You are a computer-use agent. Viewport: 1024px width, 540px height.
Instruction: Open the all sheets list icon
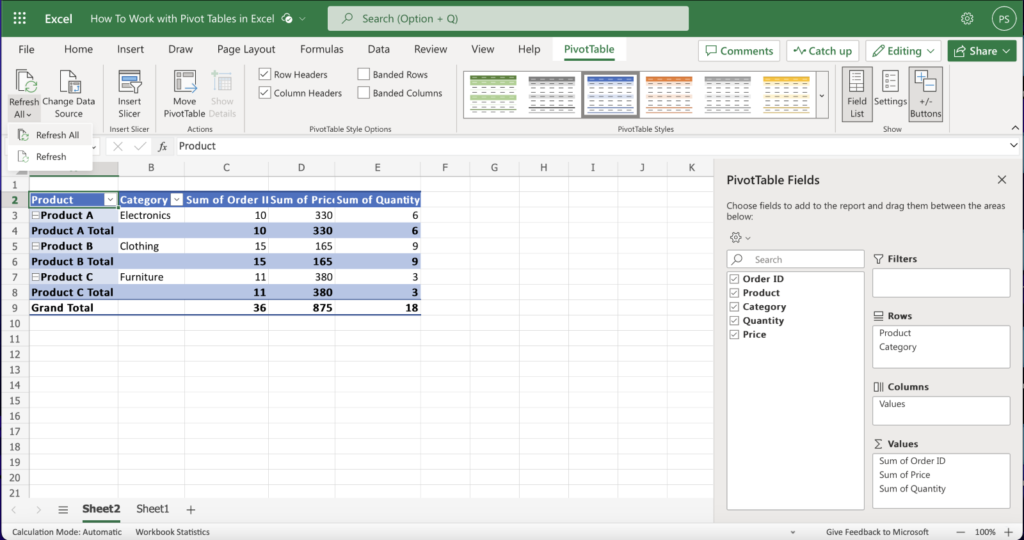pos(63,509)
